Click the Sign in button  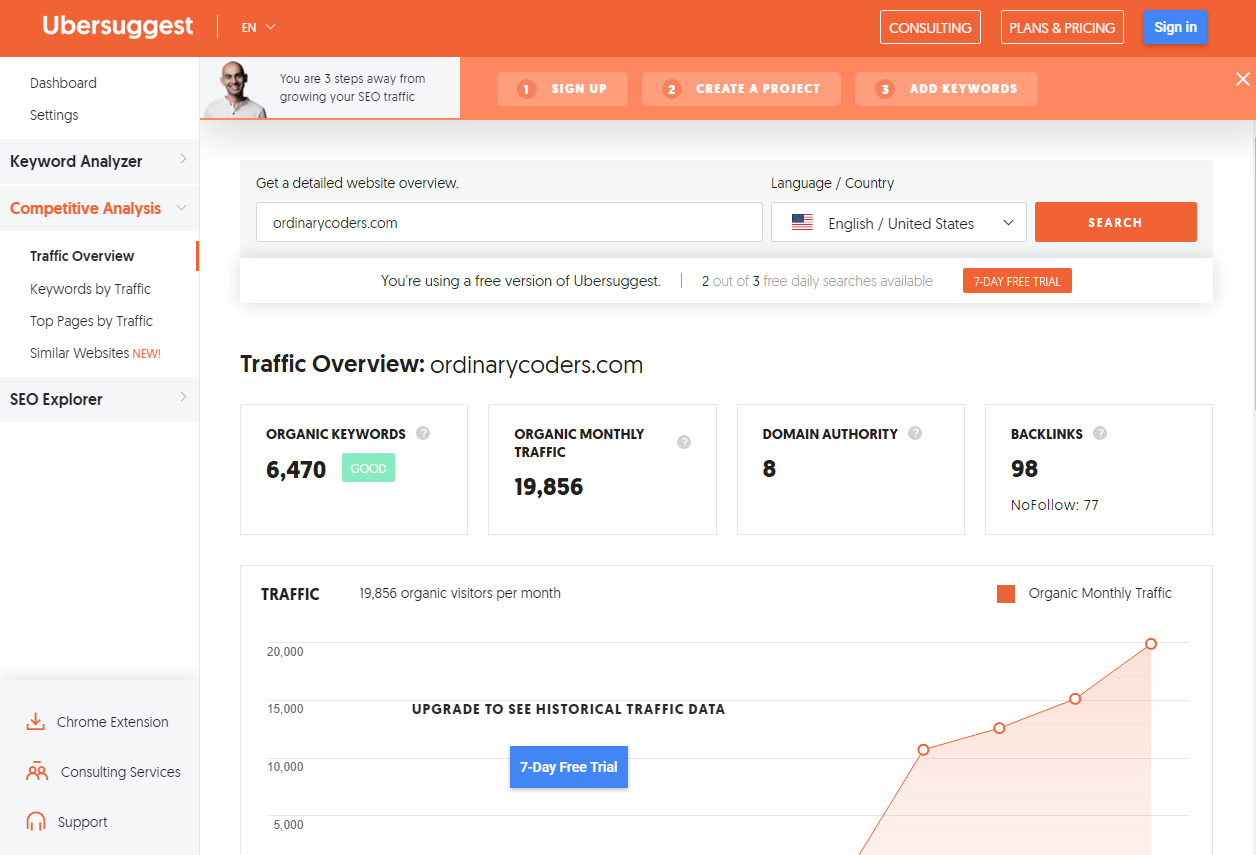tap(1175, 27)
